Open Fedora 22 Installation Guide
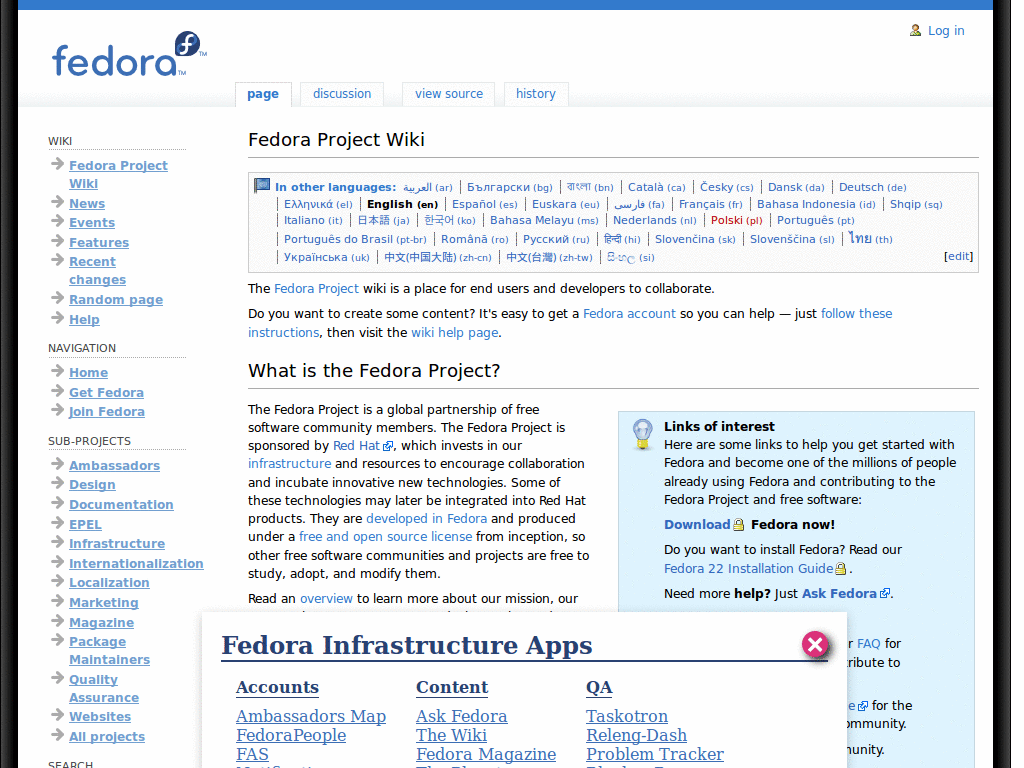 click(748, 569)
